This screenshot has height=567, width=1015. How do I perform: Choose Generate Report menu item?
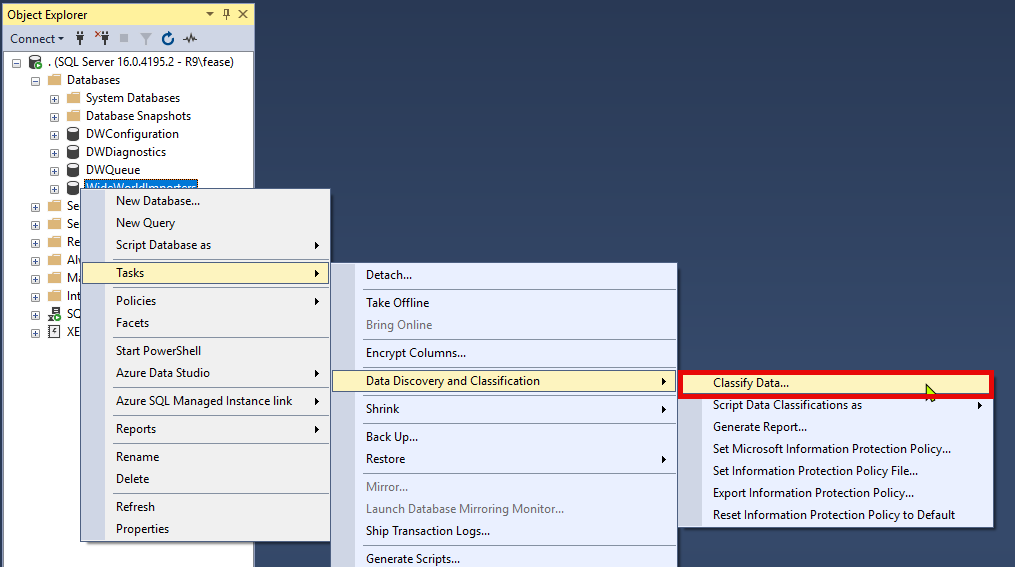tap(759, 427)
